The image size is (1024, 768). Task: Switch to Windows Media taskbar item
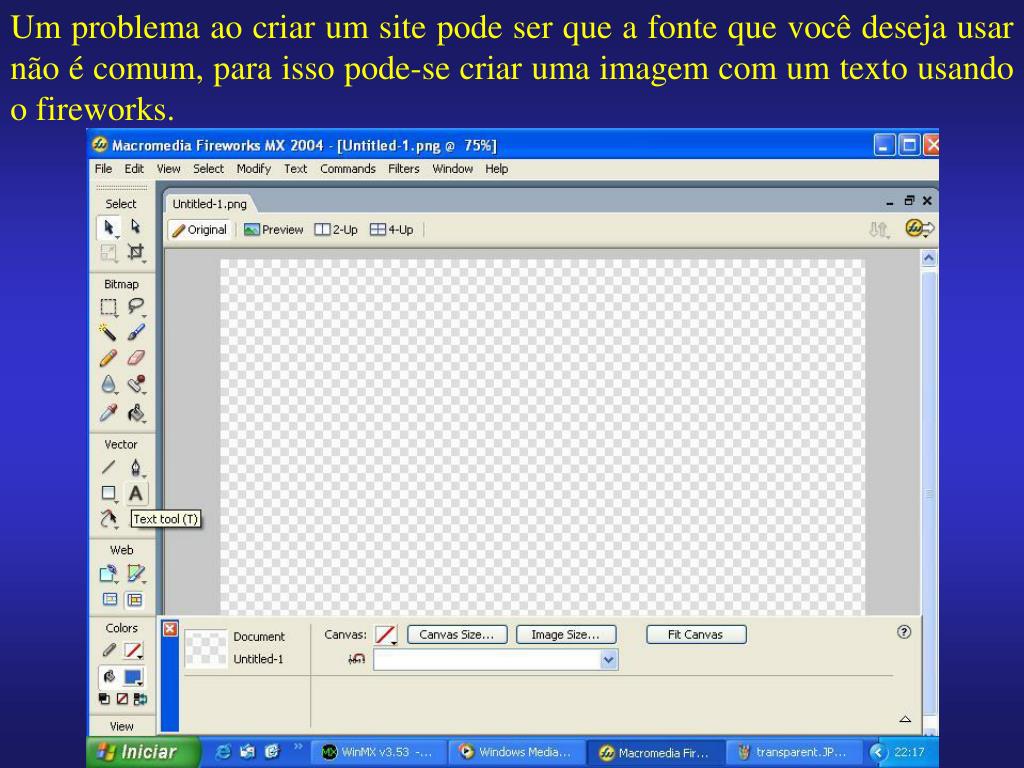(x=516, y=752)
